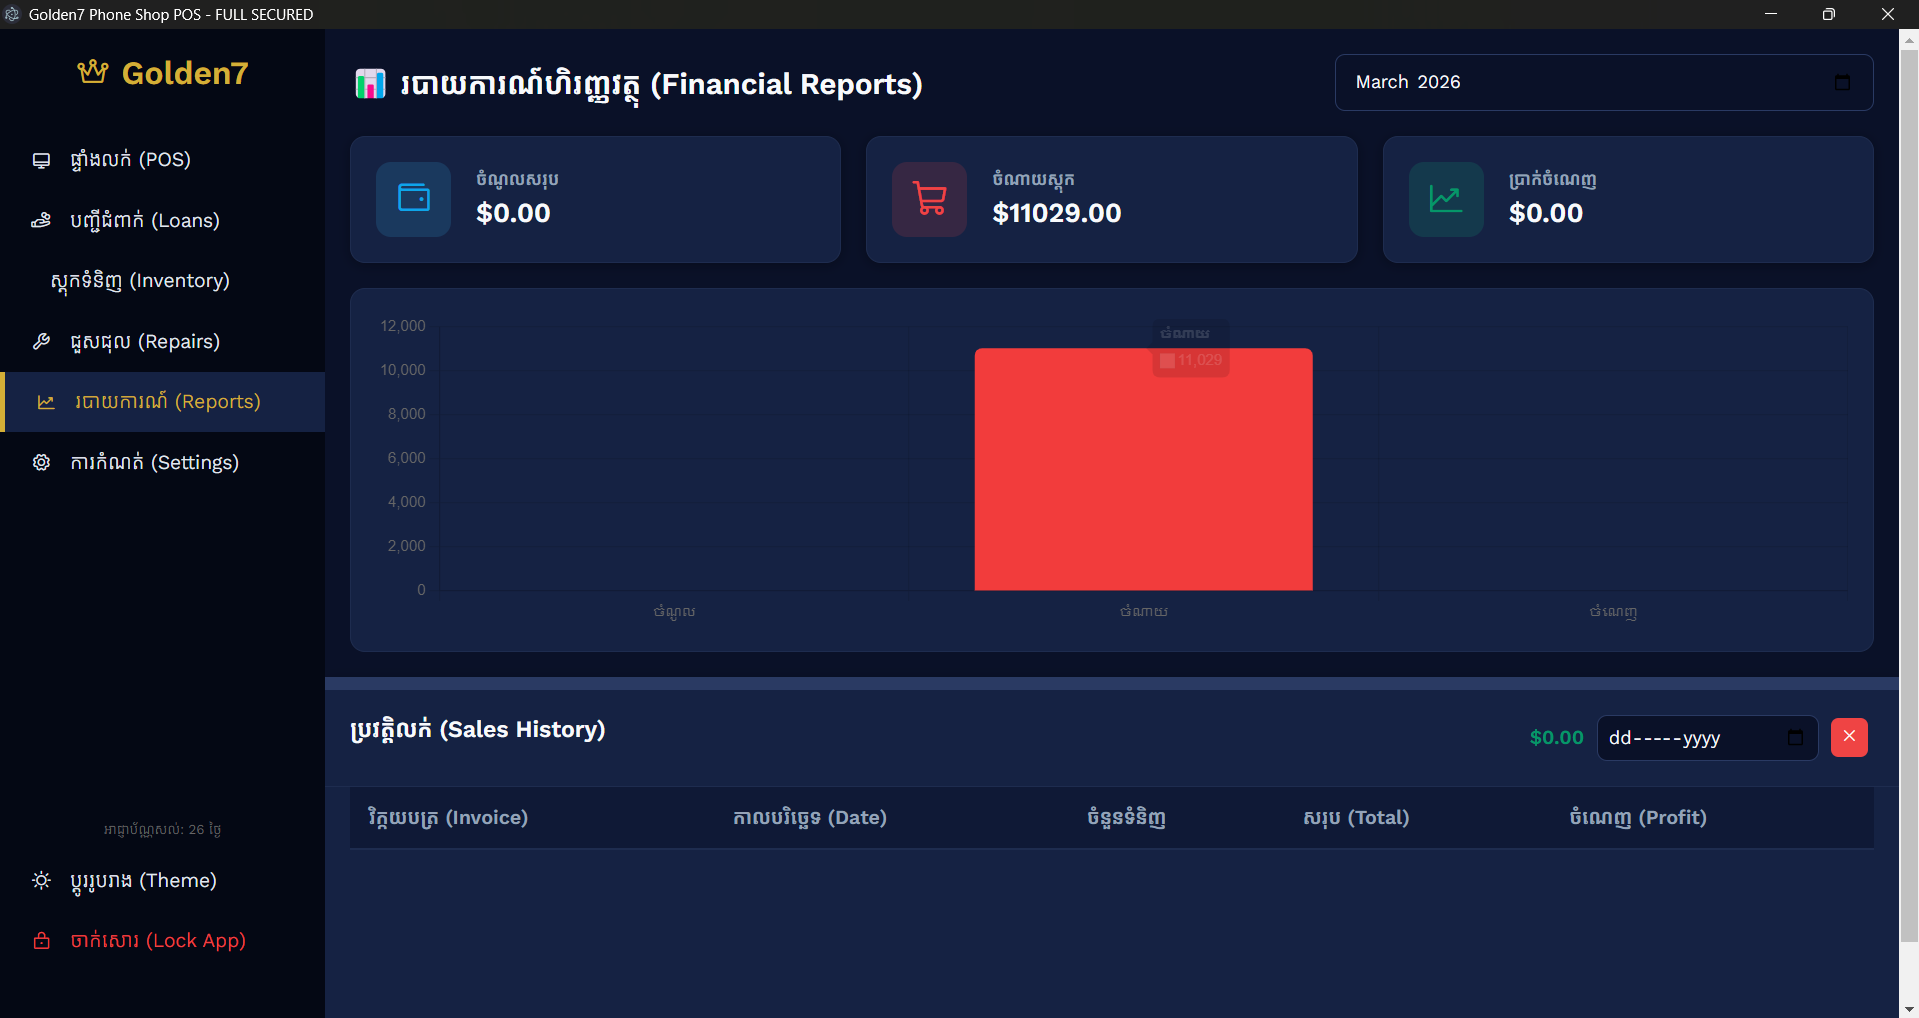Click the shopping cart expense icon

point(929,199)
